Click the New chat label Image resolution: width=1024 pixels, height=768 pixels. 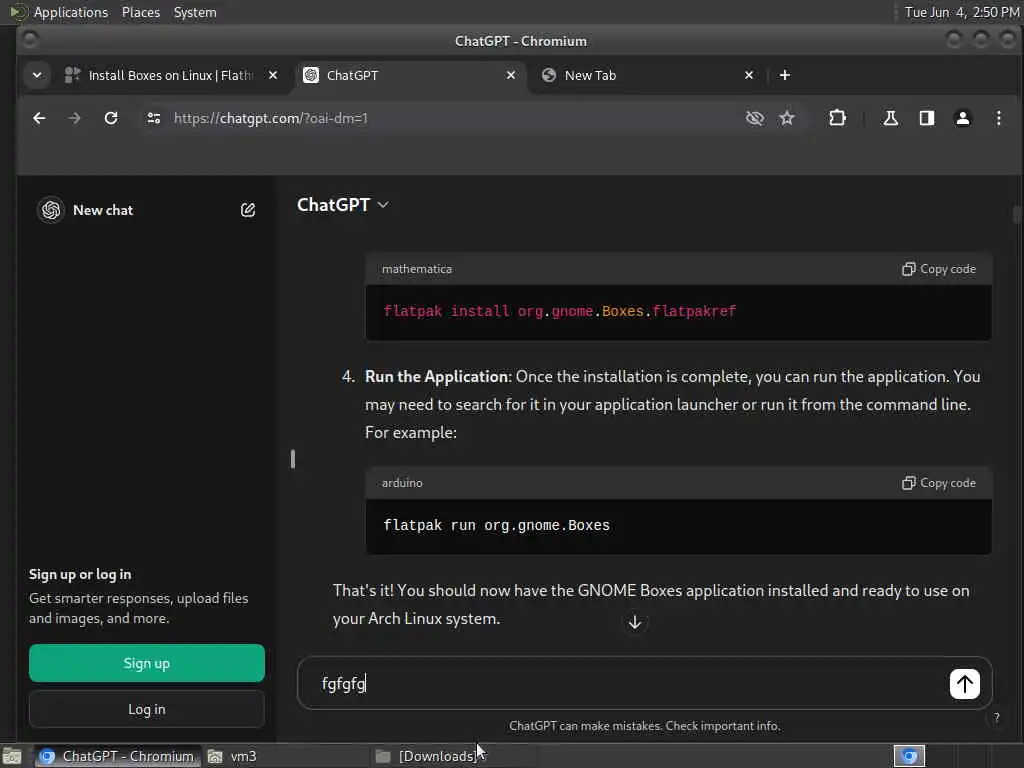coord(103,210)
